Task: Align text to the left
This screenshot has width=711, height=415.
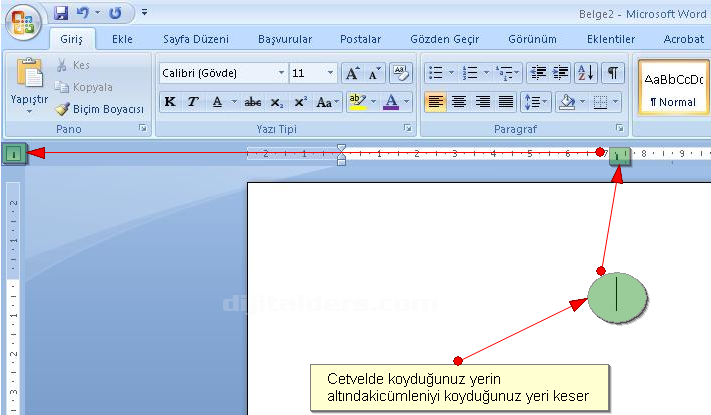Action: pos(435,102)
